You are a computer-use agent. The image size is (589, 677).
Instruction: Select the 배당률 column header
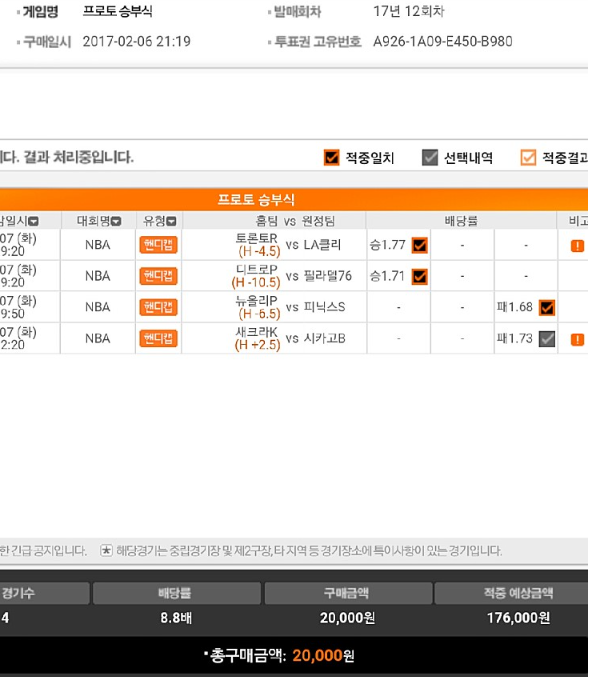point(461,221)
